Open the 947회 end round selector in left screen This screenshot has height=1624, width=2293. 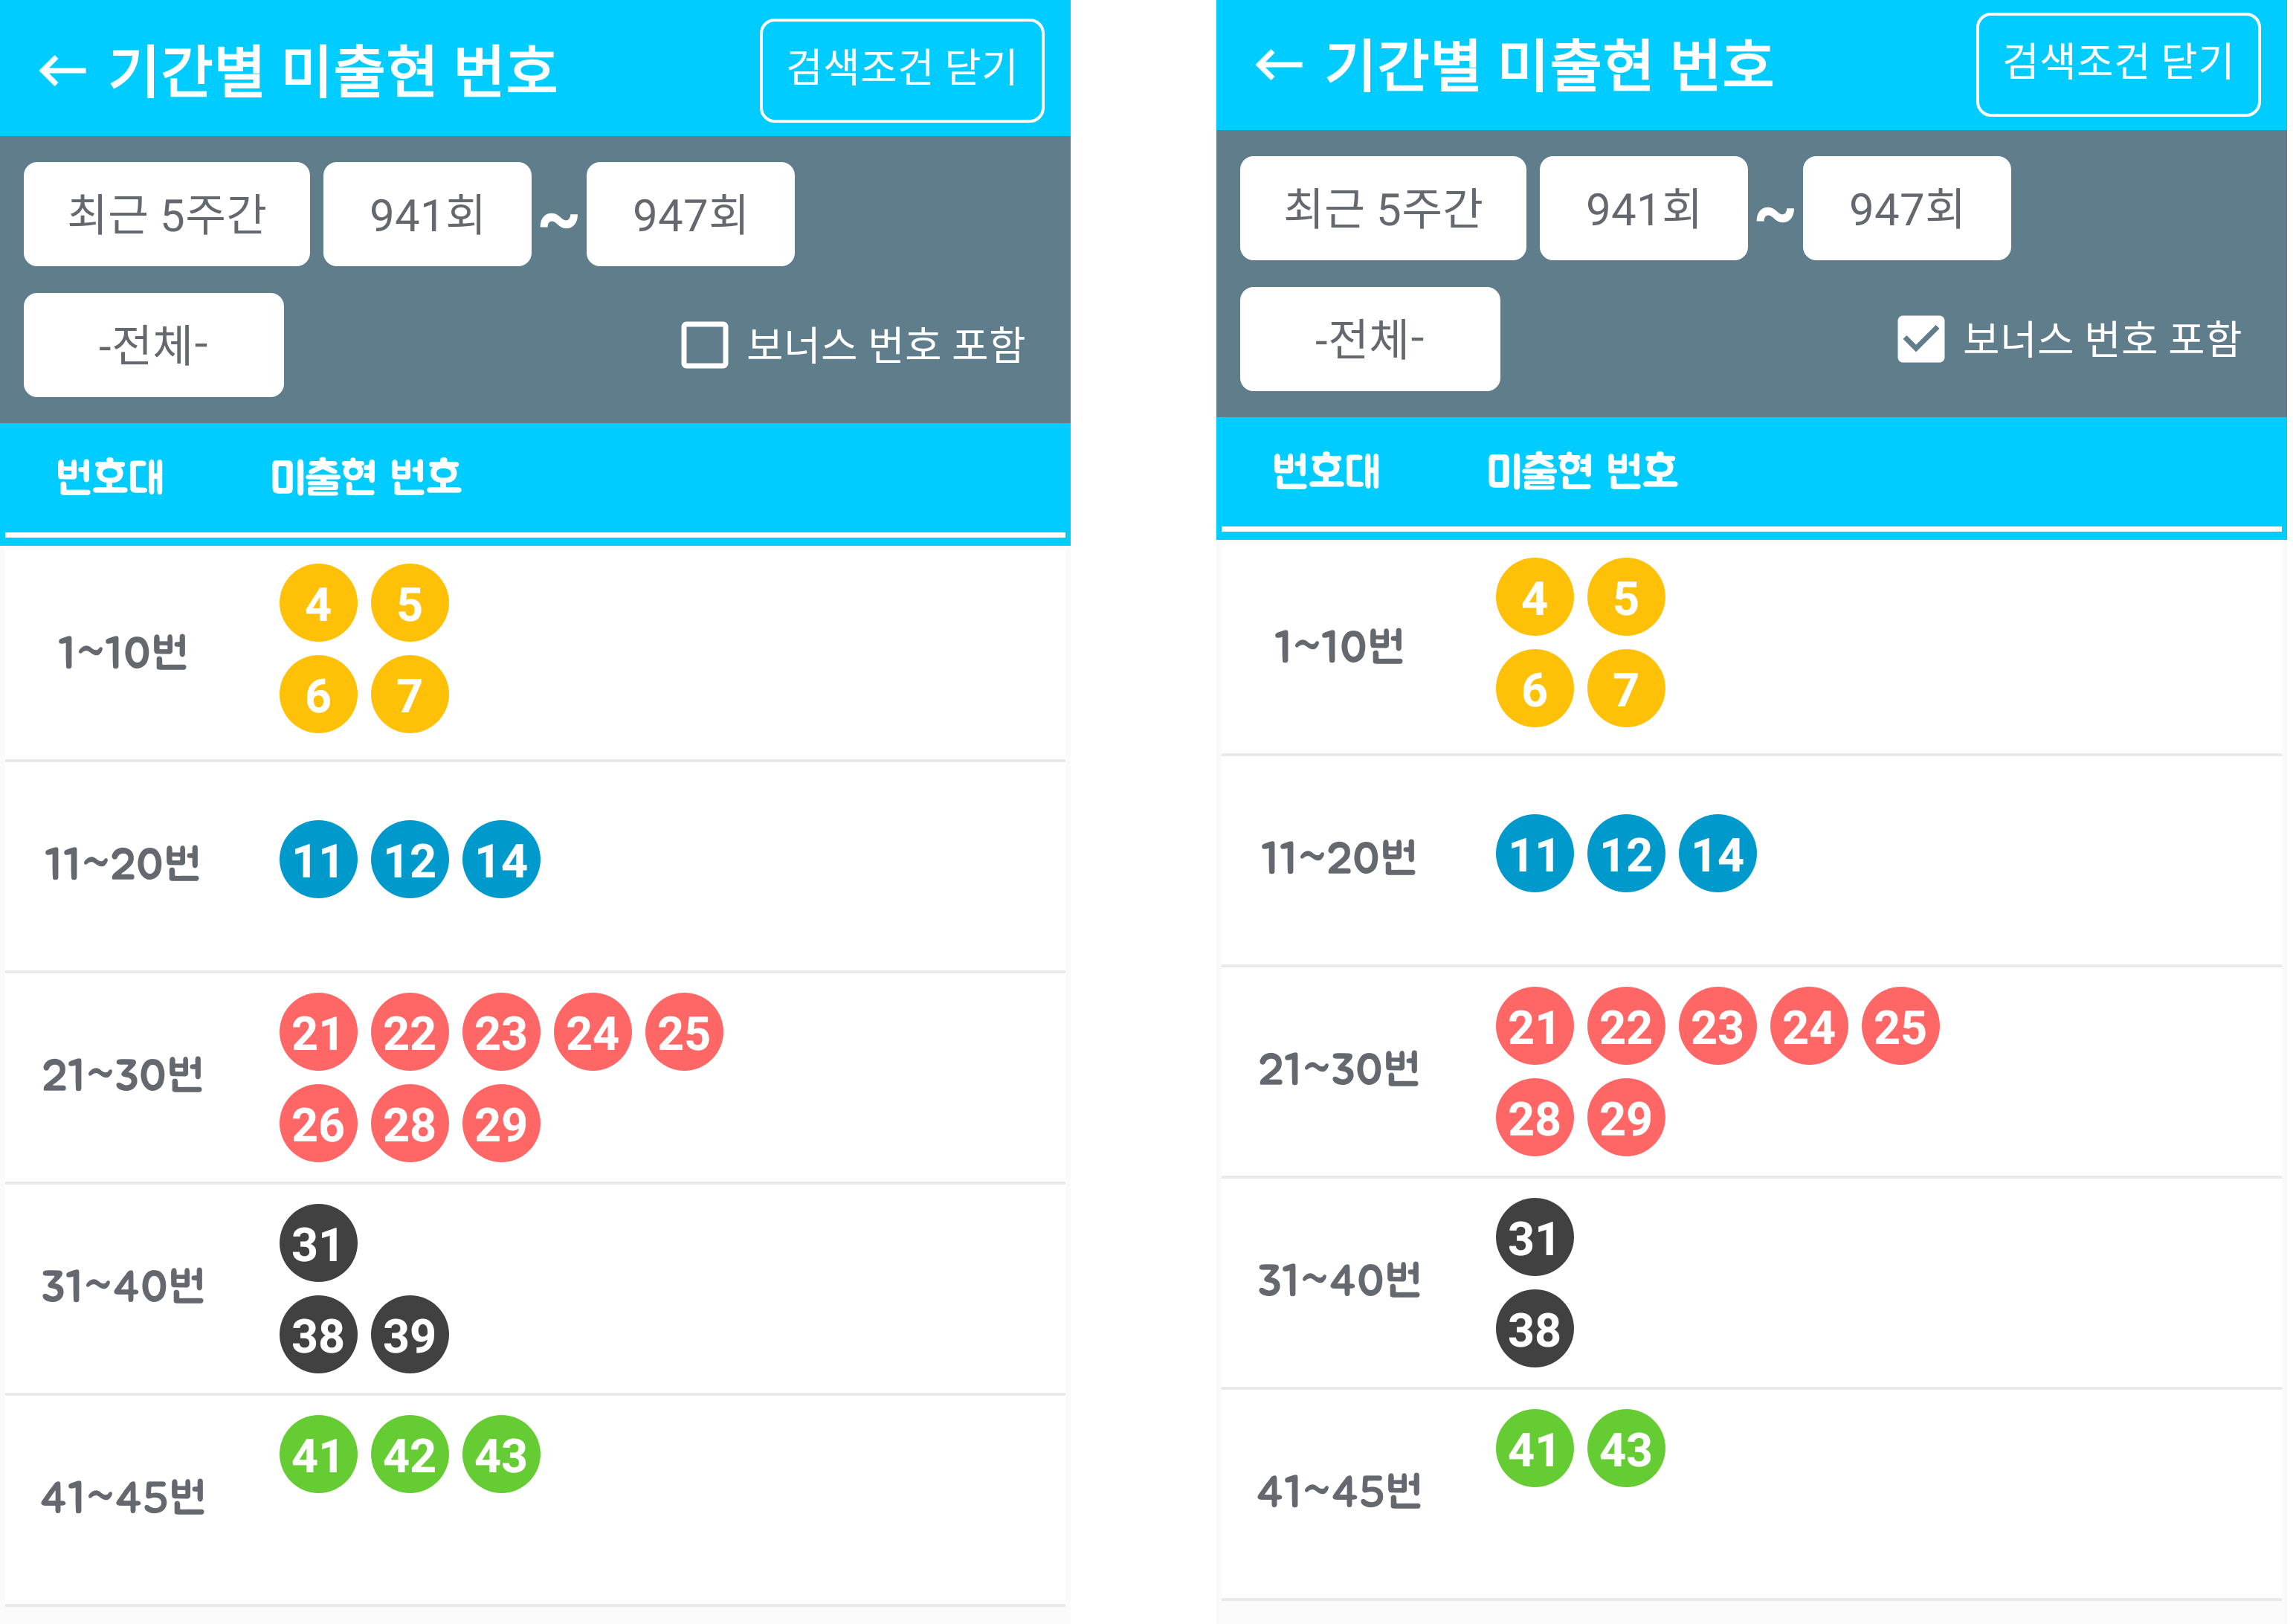pos(691,214)
